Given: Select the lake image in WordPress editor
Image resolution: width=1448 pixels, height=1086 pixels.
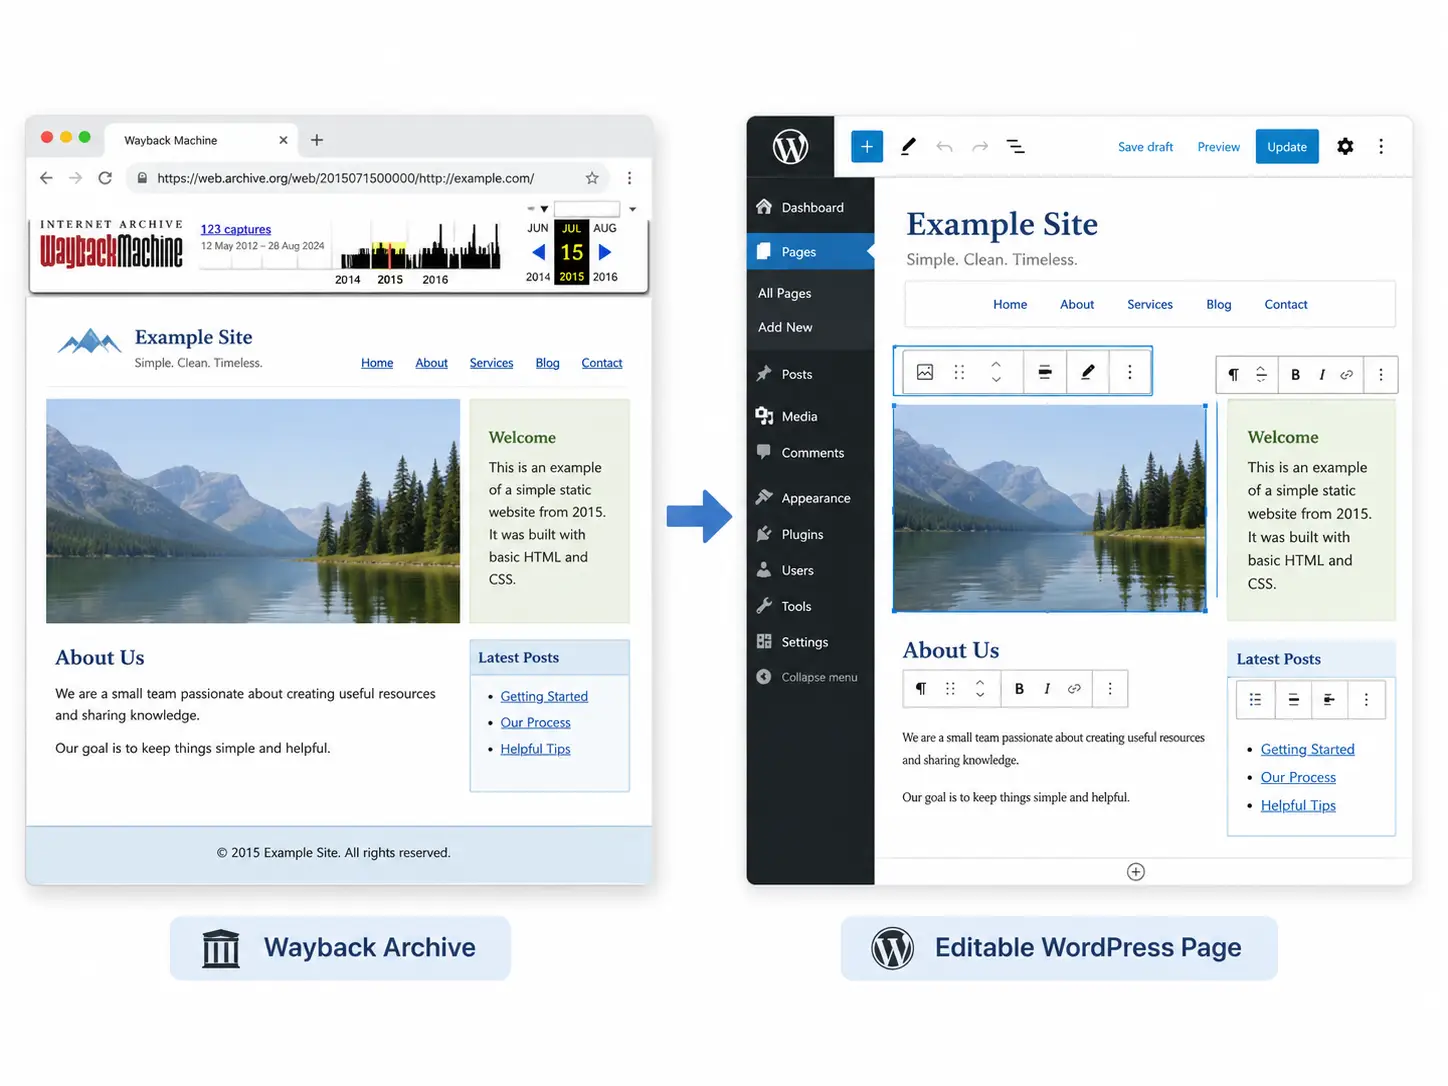Looking at the screenshot, I should coord(1049,508).
